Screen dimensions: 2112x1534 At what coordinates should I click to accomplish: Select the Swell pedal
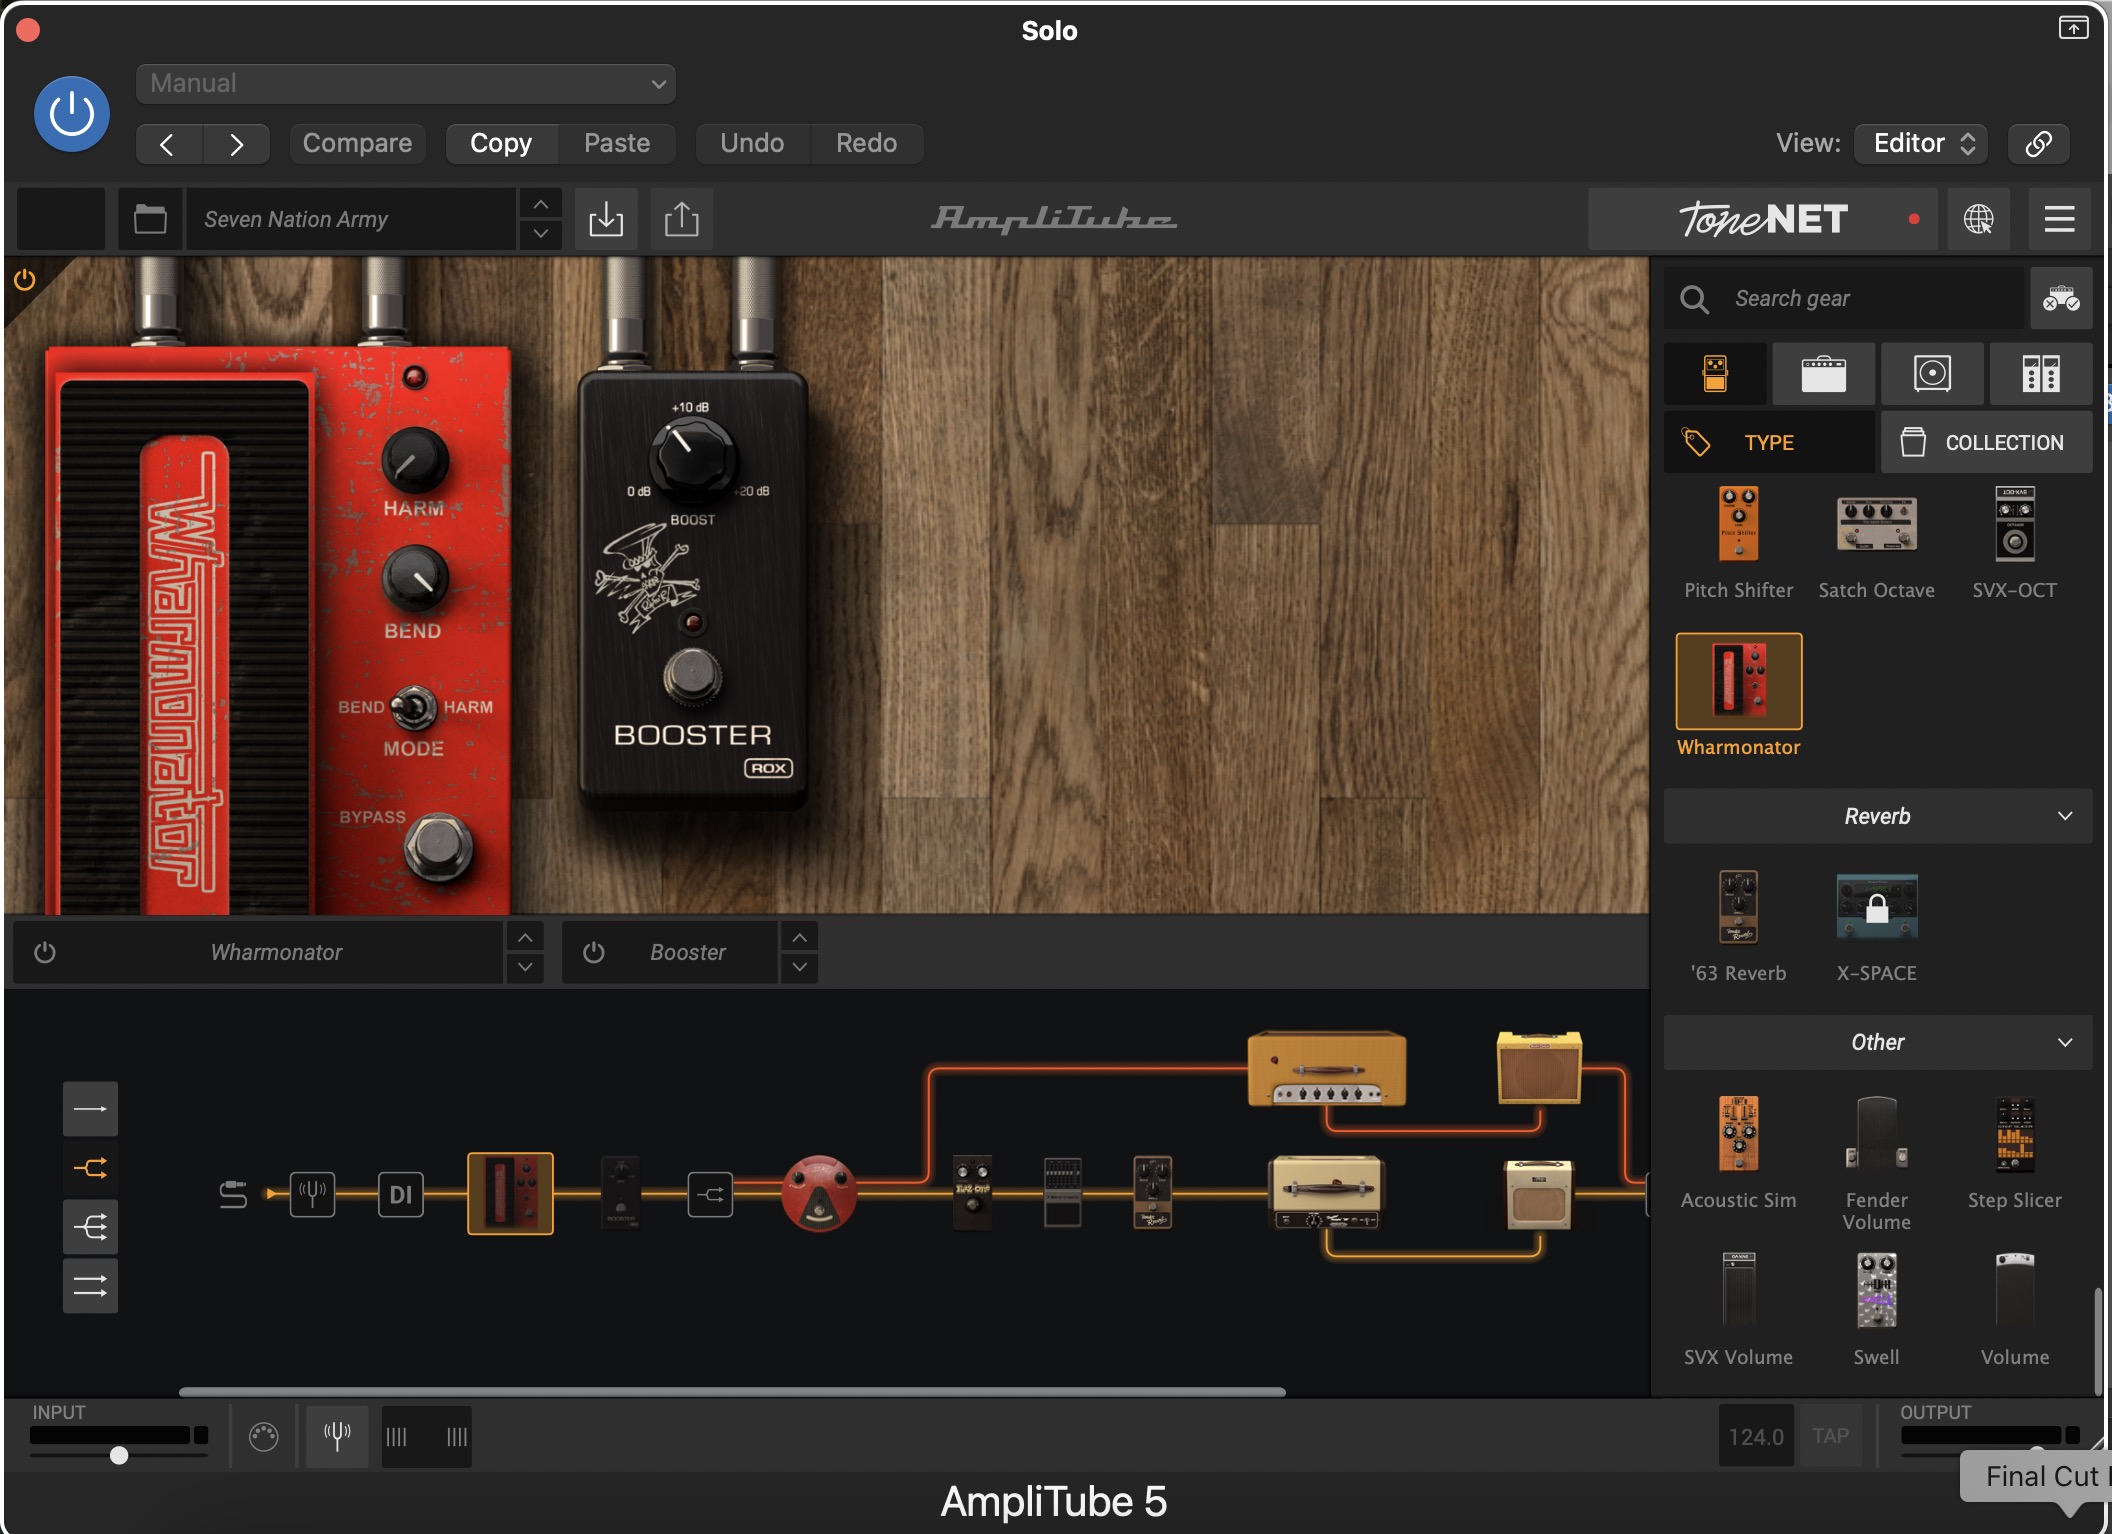(x=1876, y=1309)
